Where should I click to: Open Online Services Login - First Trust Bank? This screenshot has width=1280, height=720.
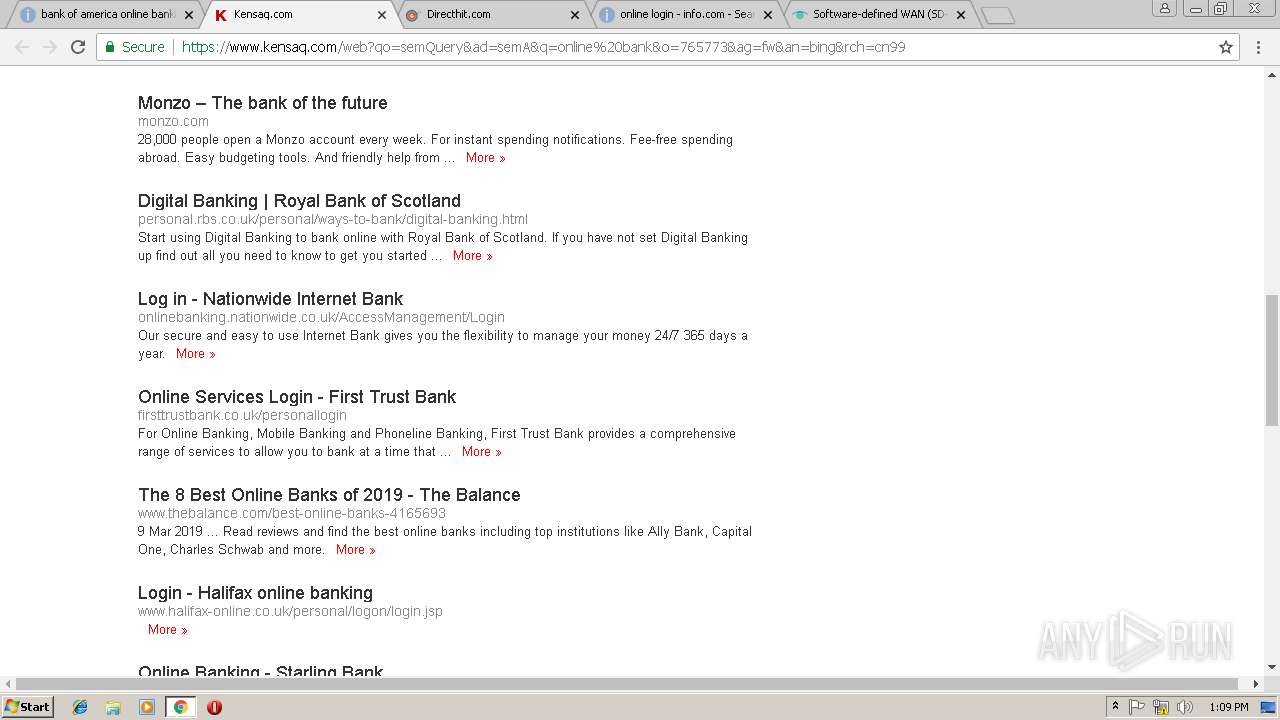coord(297,397)
